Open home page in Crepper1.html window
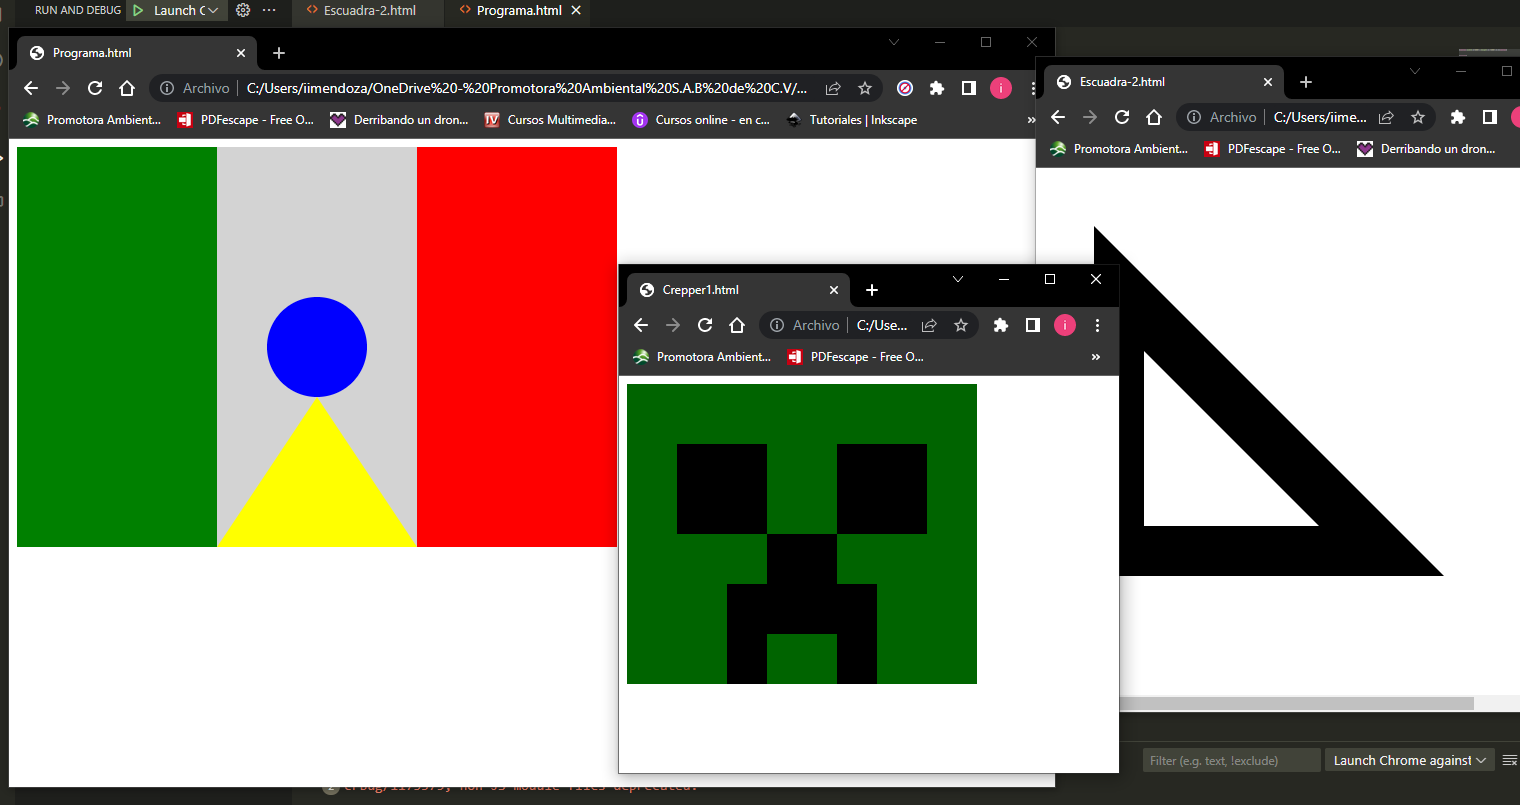The width and height of the screenshot is (1520, 805). (737, 325)
